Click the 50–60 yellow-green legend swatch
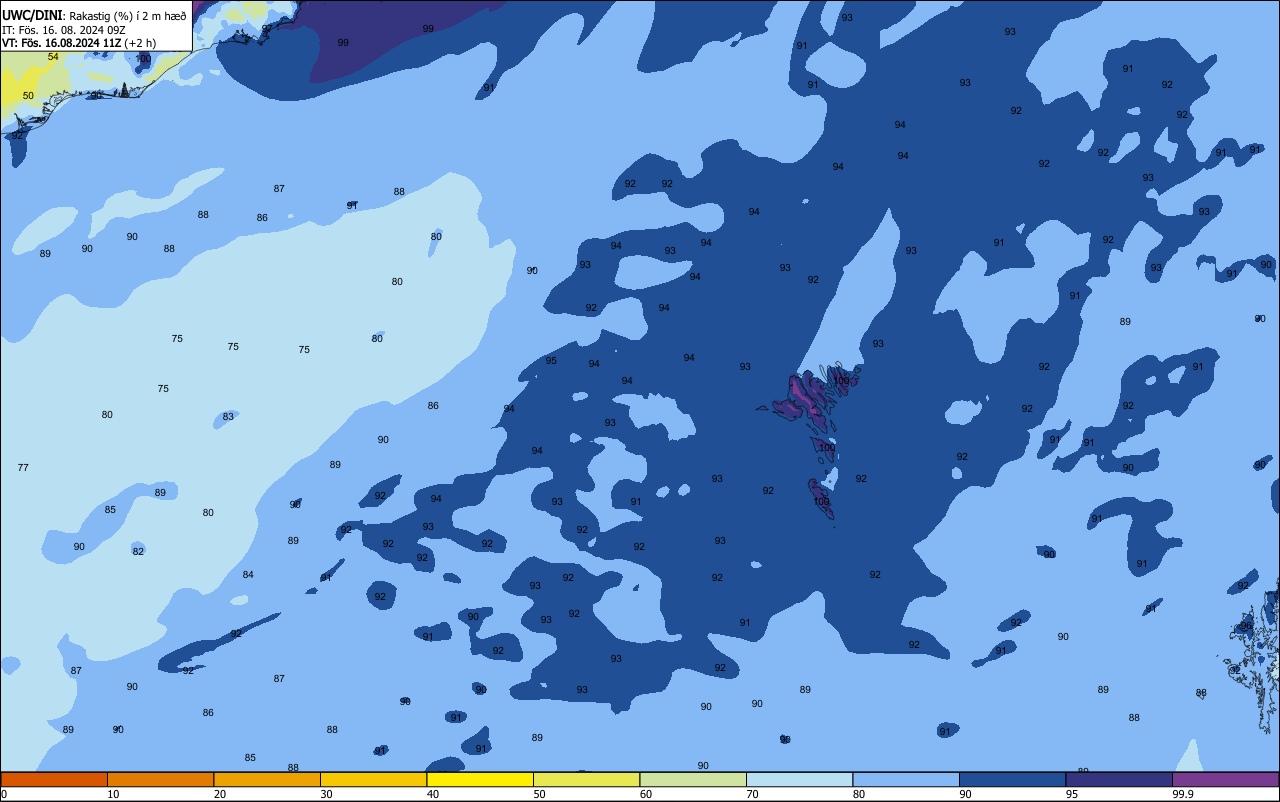Screen dimensions: 1280x802 (x=587, y=779)
